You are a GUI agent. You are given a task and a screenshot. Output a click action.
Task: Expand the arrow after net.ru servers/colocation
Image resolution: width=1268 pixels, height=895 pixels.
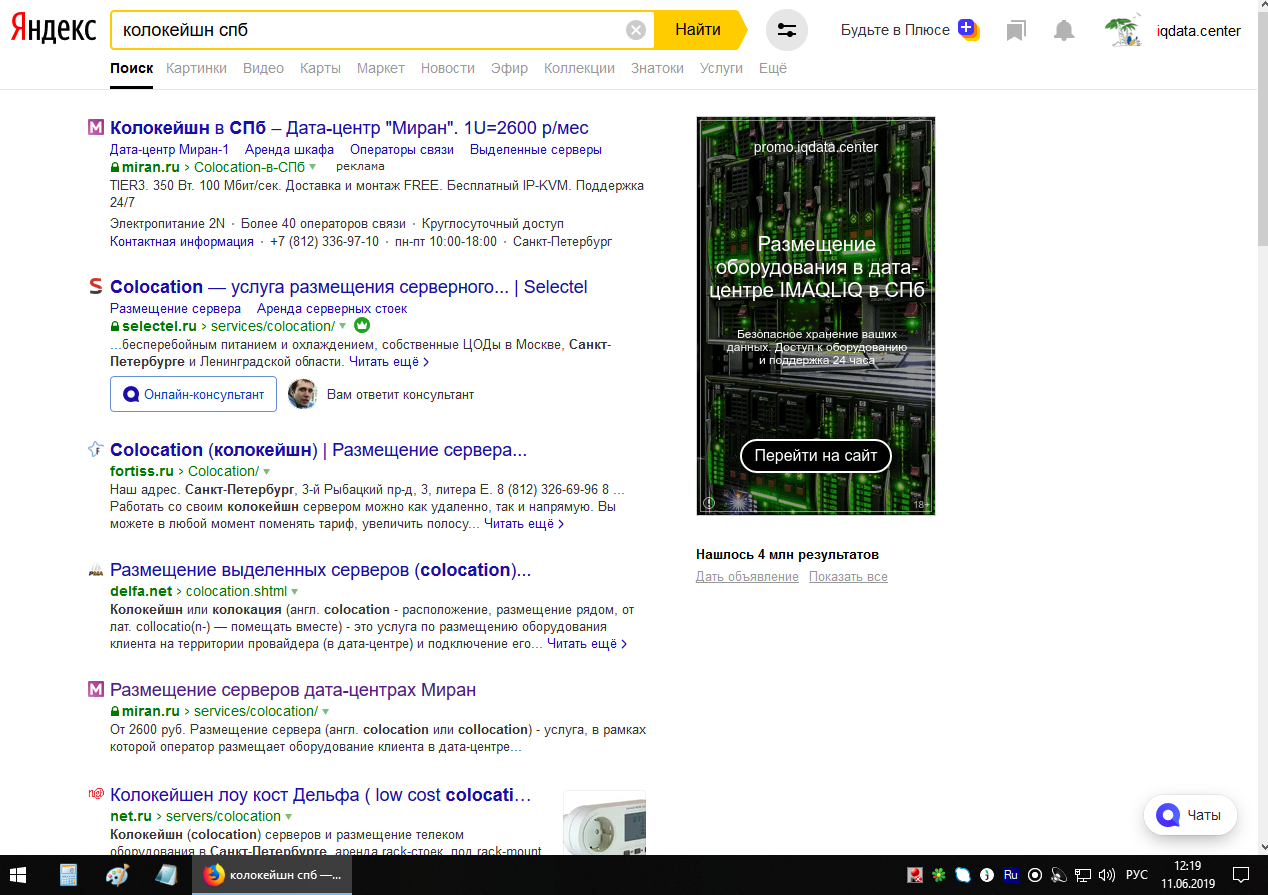[x=289, y=817]
